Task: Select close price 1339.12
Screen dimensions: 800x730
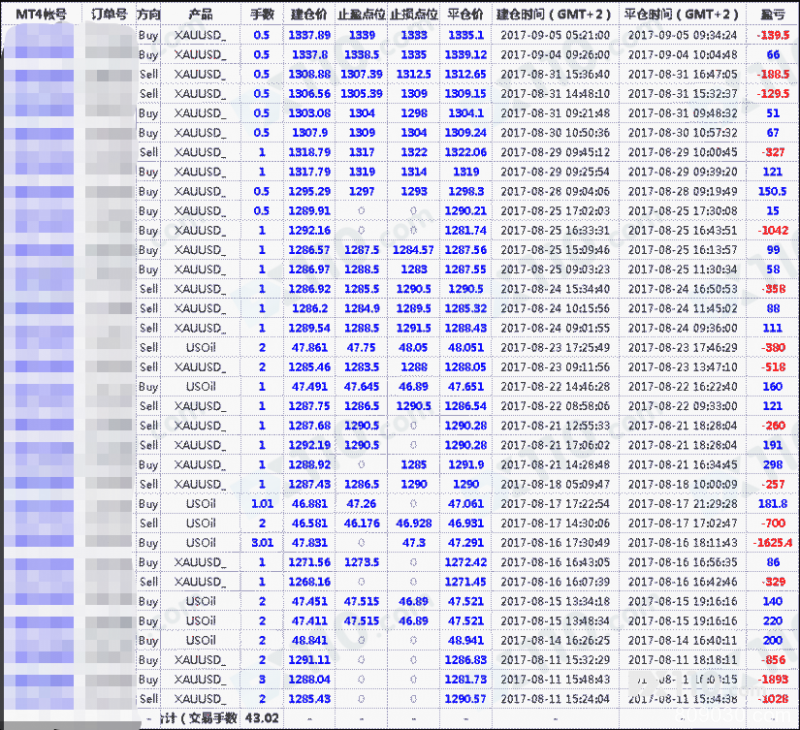Action: click(465, 55)
